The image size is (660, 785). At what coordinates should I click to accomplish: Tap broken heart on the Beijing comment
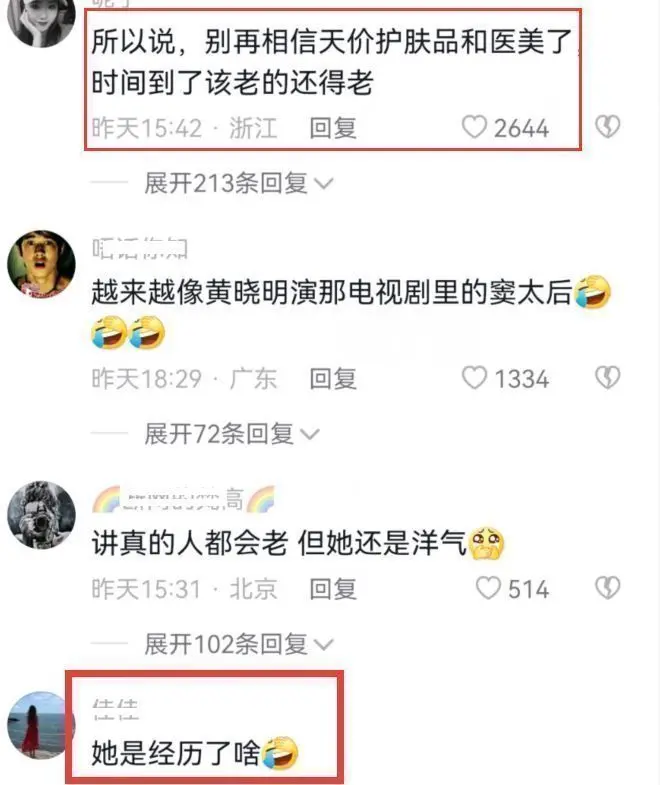(x=607, y=588)
